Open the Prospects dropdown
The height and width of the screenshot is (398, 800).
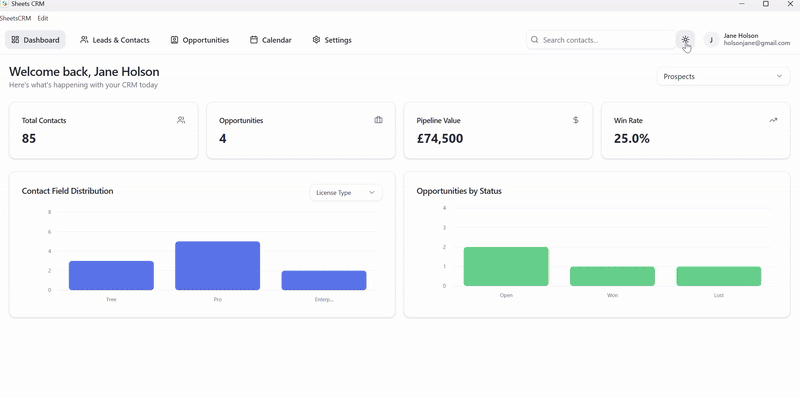(723, 77)
